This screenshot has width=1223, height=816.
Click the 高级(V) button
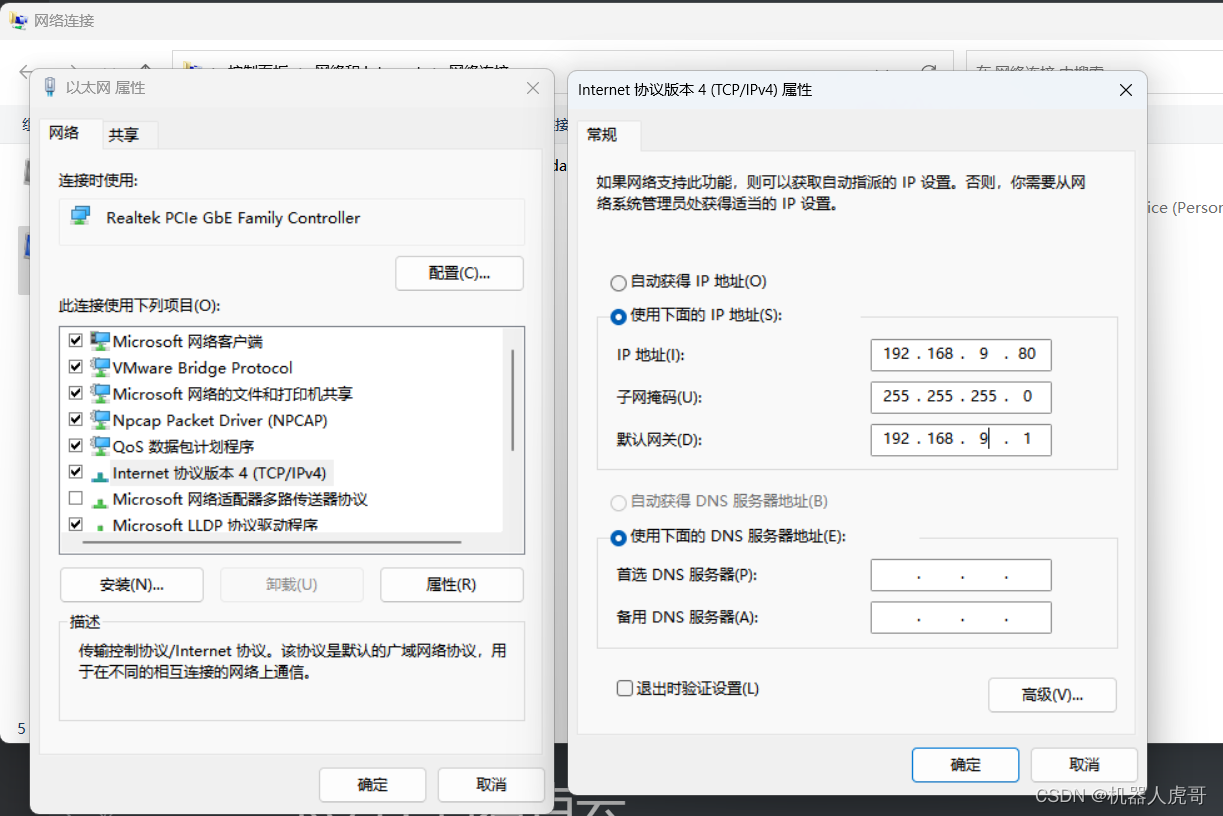point(1052,694)
